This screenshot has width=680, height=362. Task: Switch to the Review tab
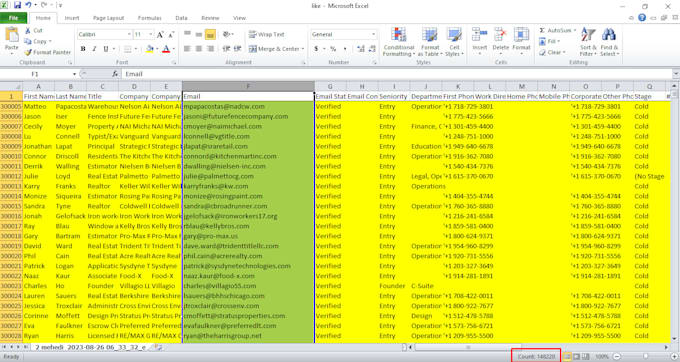(x=210, y=18)
